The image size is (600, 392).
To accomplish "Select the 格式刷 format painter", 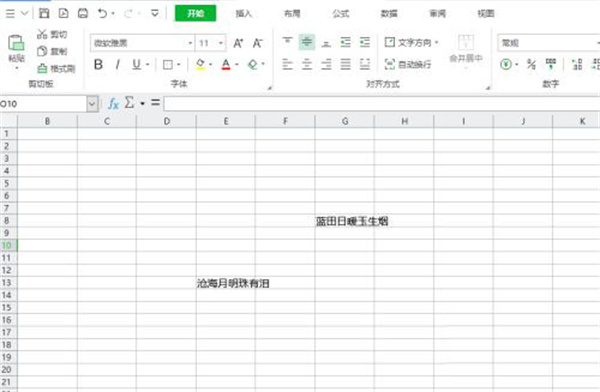I will point(56,69).
